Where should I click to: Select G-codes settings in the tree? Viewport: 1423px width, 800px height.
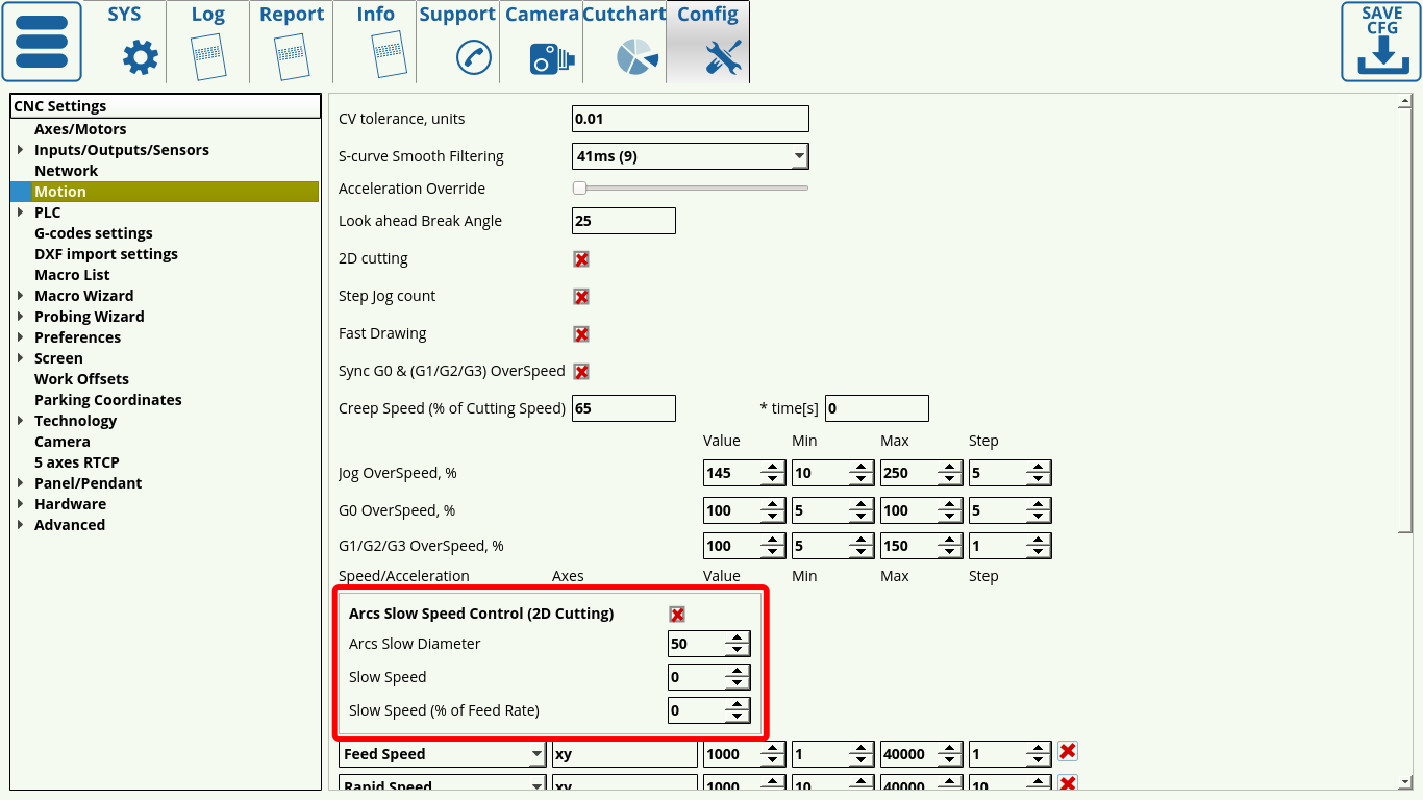pos(93,233)
